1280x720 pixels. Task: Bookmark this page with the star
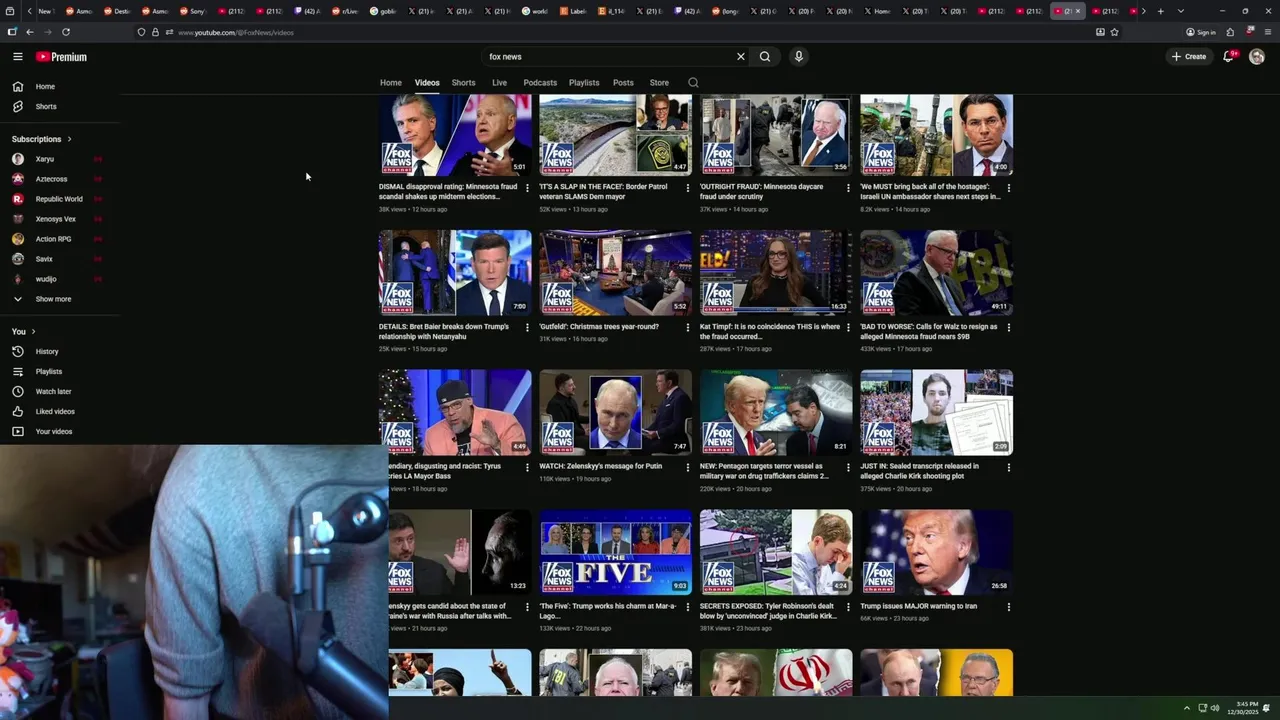(1114, 32)
